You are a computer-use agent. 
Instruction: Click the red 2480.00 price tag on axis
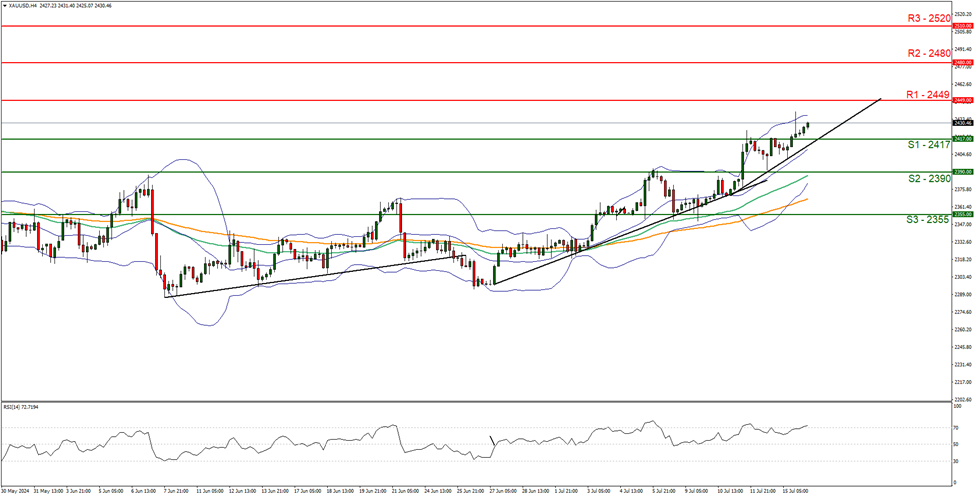point(962,62)
